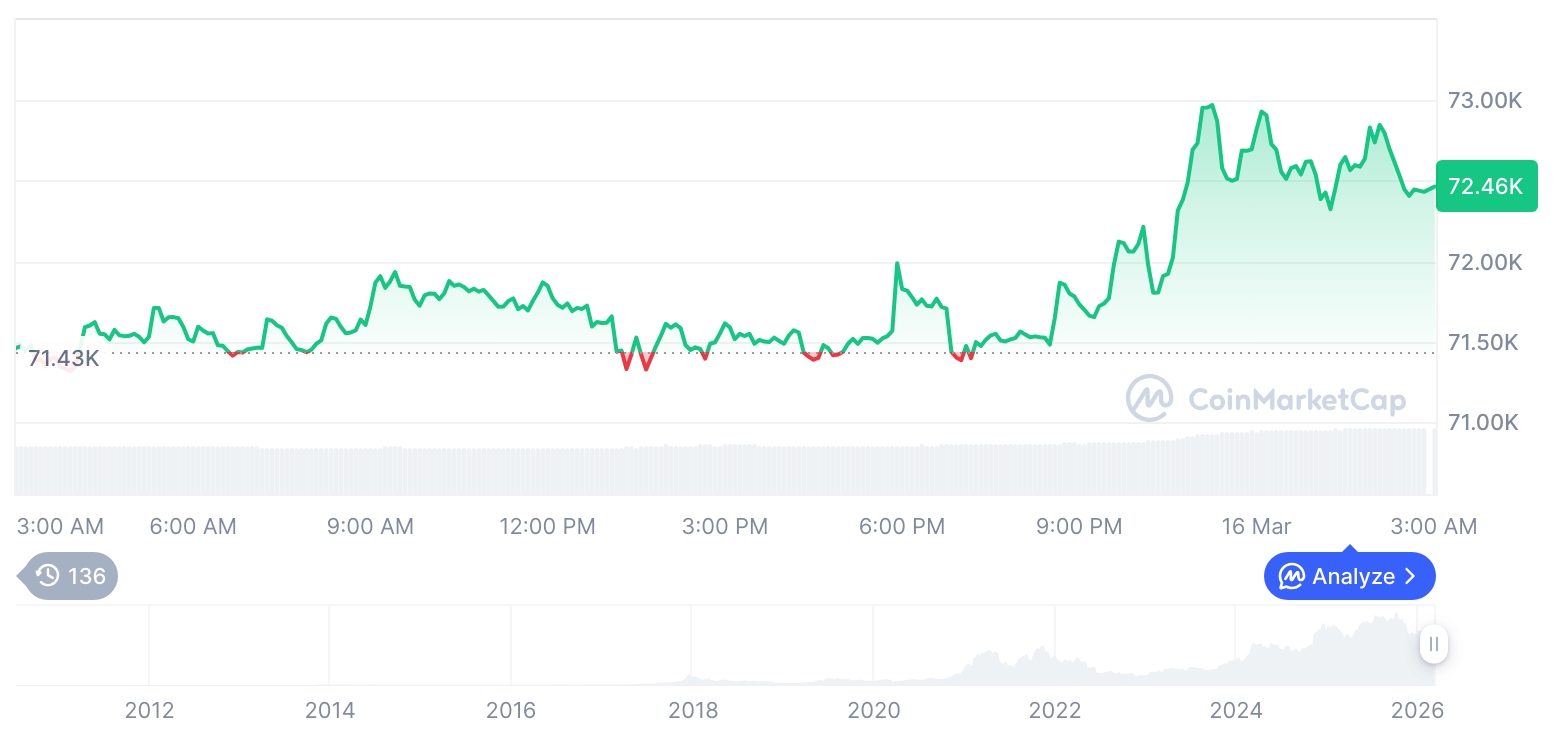Click the range navigator's right slider handle
The image size is (1566, 732).
click(1434, 644)
